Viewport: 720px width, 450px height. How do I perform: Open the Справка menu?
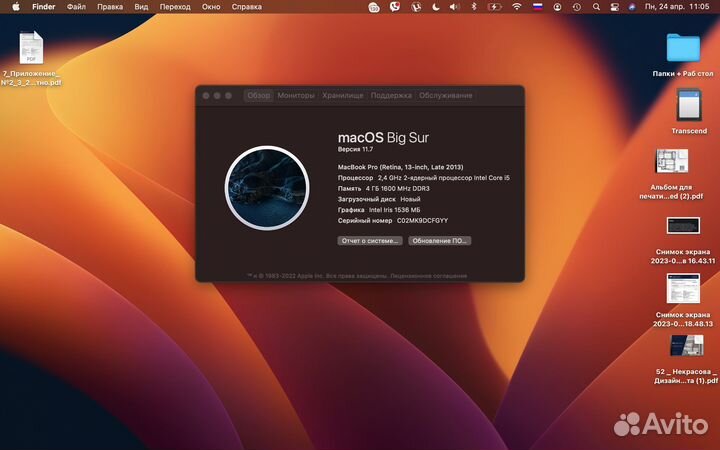(x=247, y=7)
